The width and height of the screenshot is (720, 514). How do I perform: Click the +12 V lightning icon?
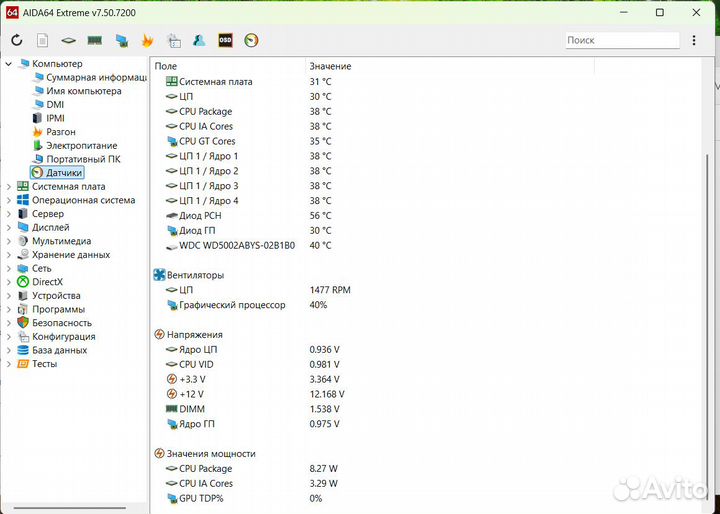click(x=171, y=394)
